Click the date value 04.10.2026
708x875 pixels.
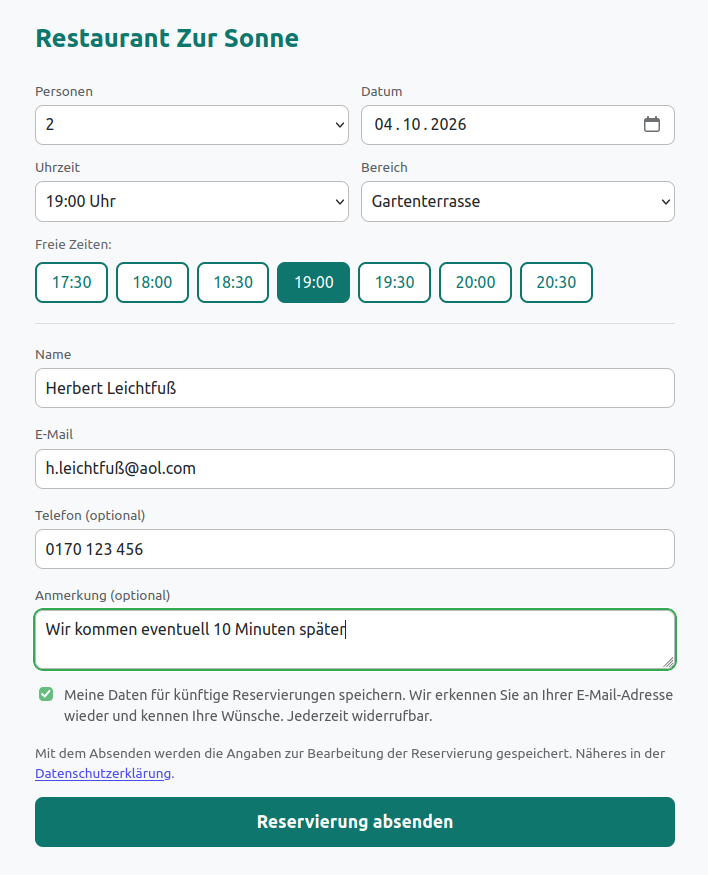420,124
